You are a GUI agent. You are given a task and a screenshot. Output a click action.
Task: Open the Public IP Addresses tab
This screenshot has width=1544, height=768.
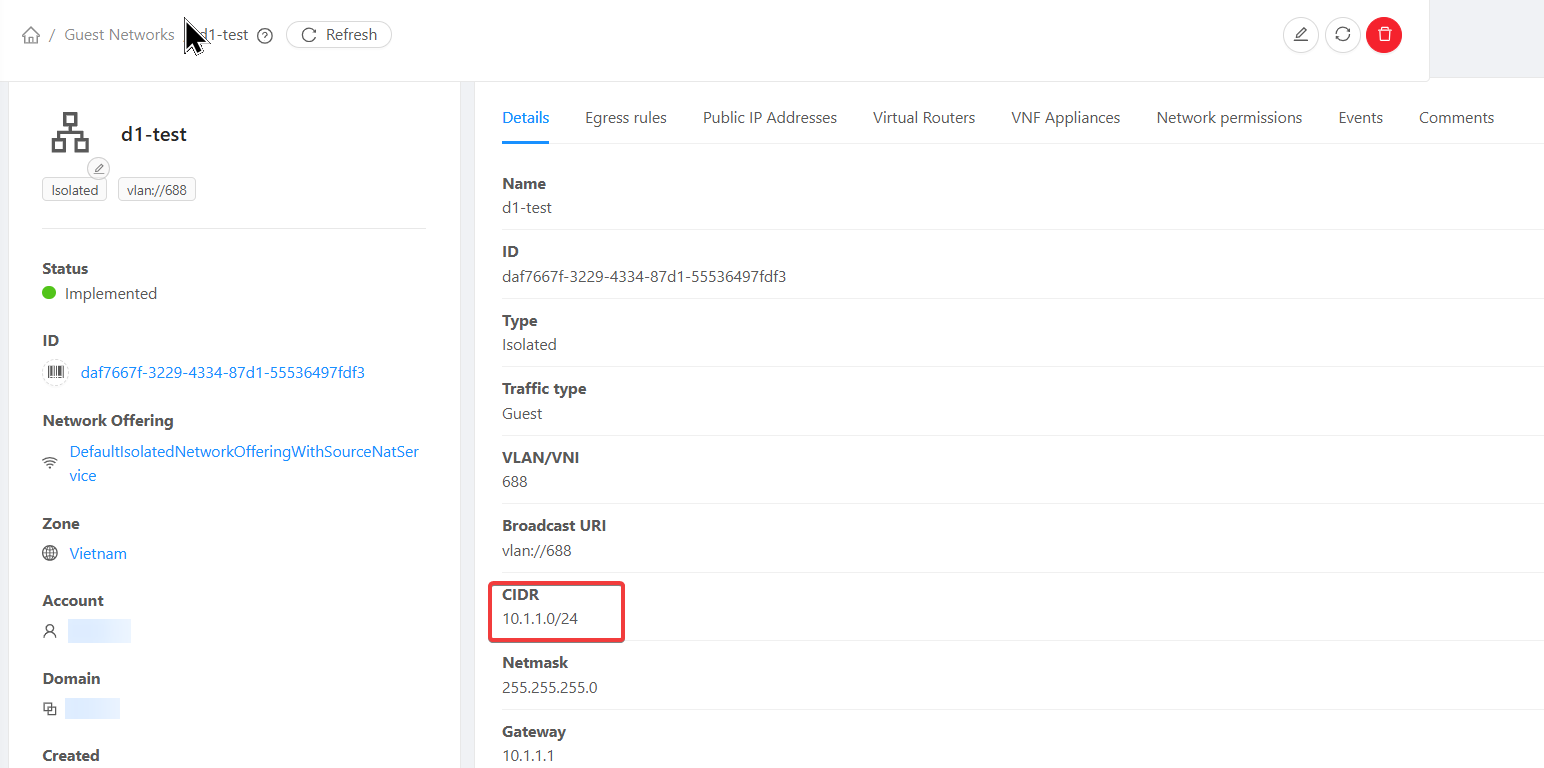tap(769, 118)
